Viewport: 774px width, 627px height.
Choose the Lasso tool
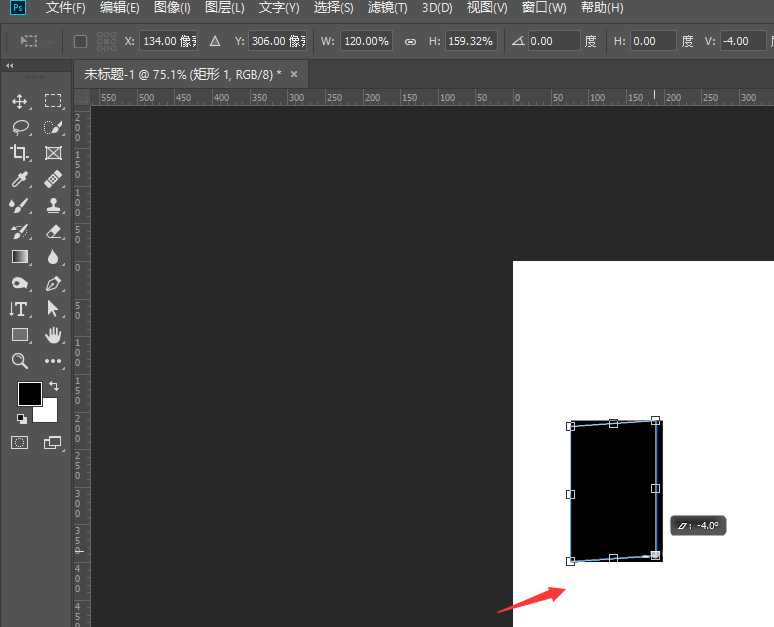pos(19,128)
